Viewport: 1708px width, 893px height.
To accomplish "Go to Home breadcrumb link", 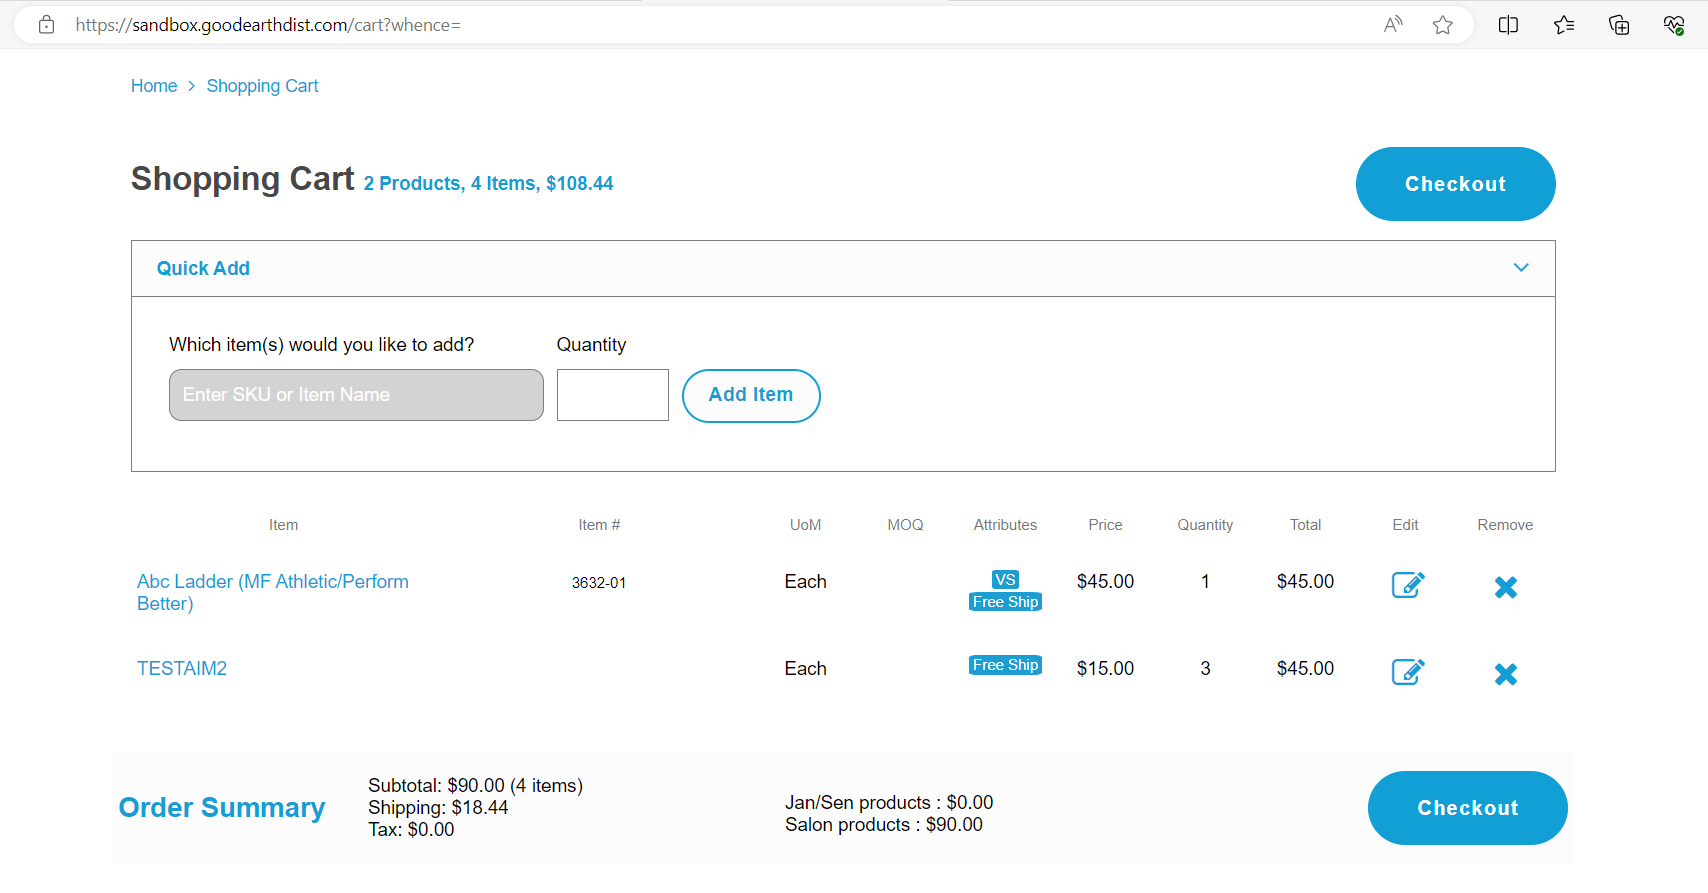I will (x=154, y=86).
